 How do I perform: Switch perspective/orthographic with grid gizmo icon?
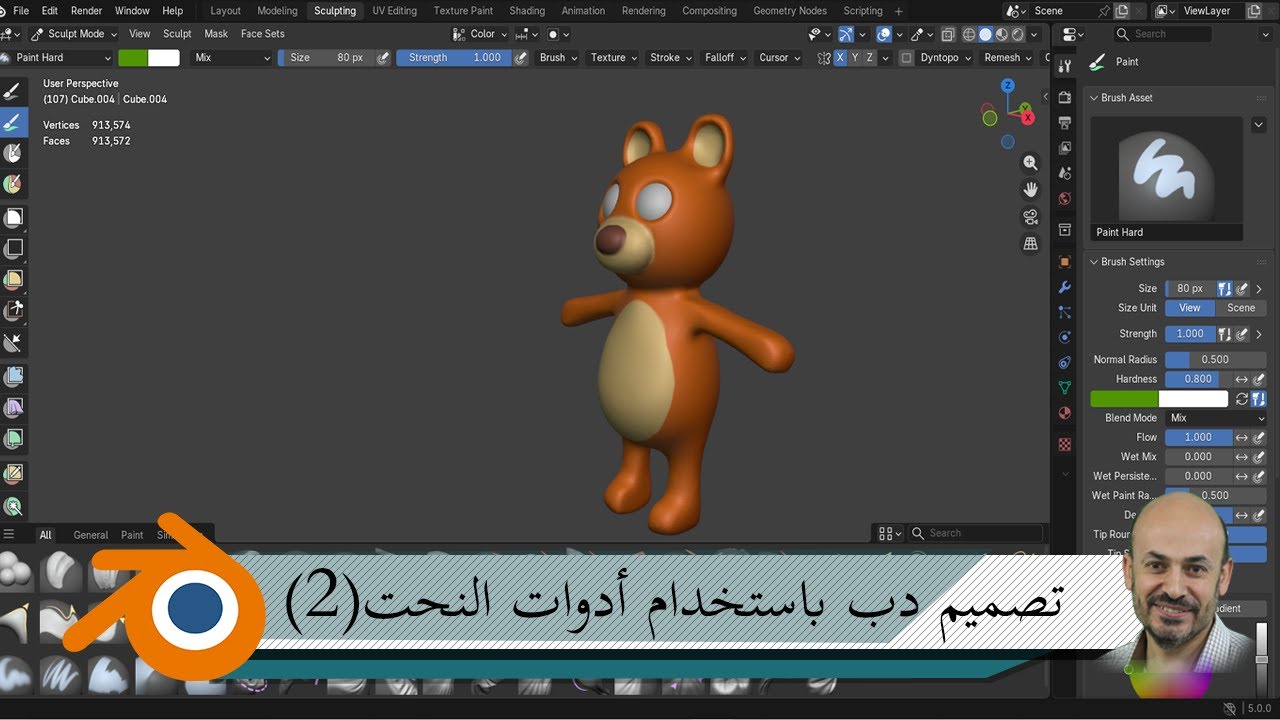click(1031, 244)
